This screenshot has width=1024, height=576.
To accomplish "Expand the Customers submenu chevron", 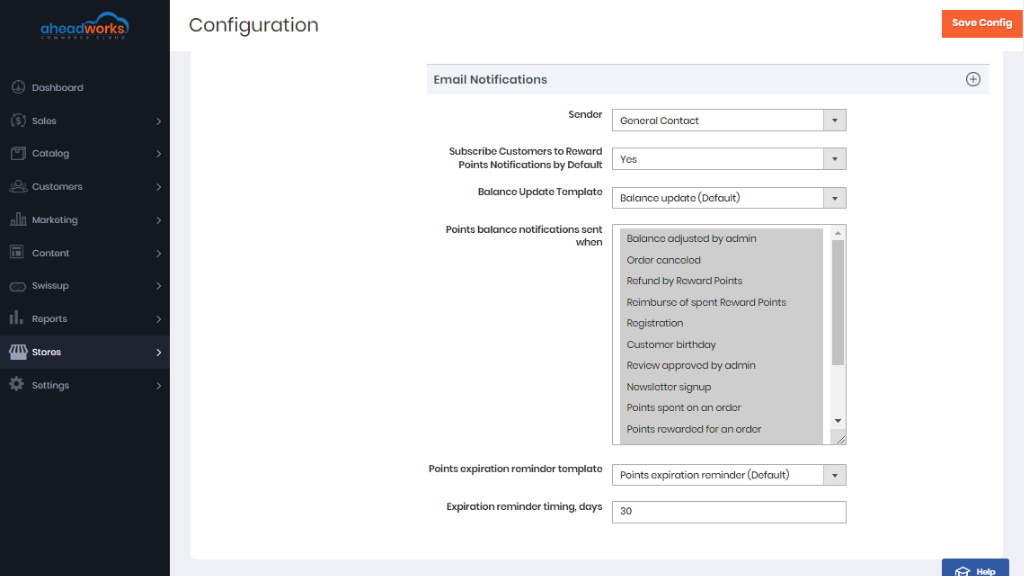I will [x=159, y=187].
